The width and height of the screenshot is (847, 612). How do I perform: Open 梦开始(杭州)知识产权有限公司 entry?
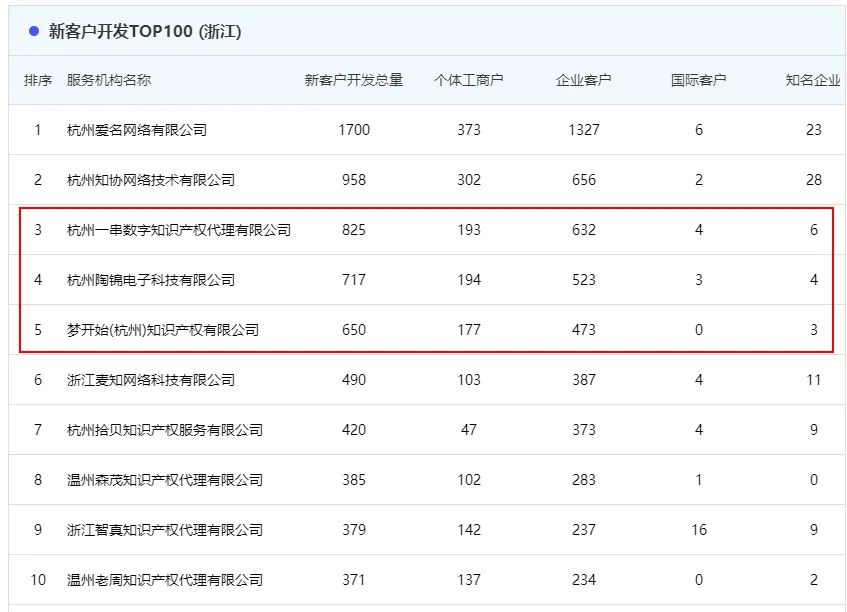tap(163, 329)
